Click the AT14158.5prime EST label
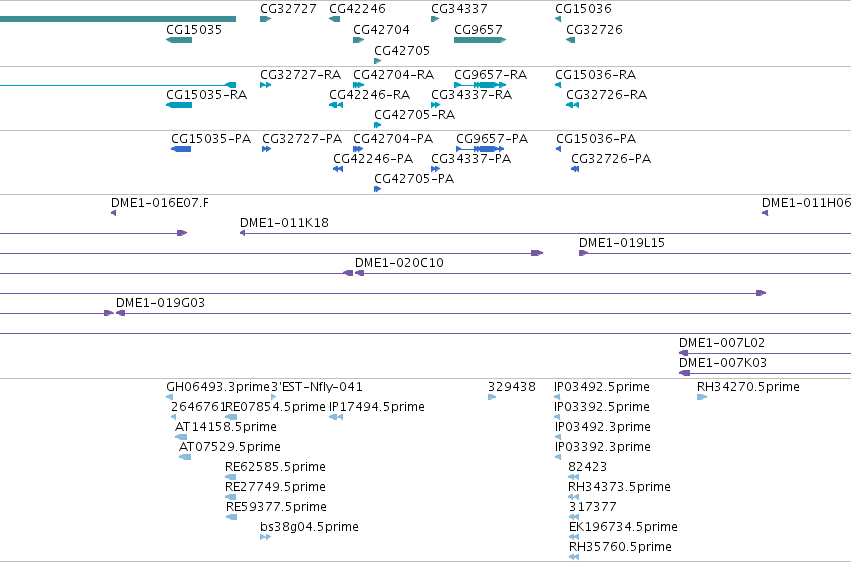Viewport: 851px width, 562px height. 226,427
